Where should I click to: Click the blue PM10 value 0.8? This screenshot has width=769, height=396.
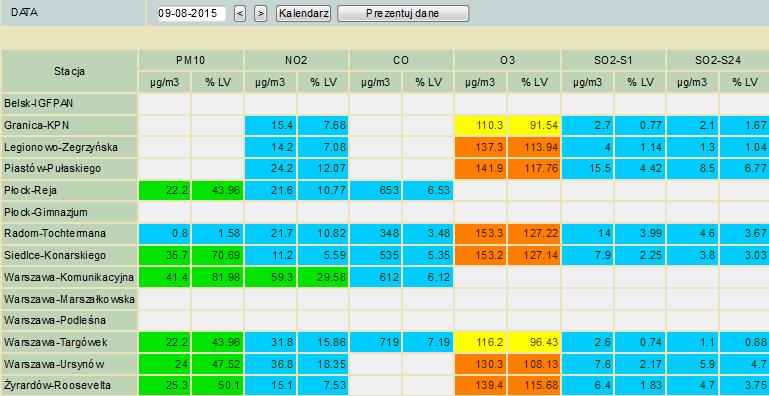164,234
